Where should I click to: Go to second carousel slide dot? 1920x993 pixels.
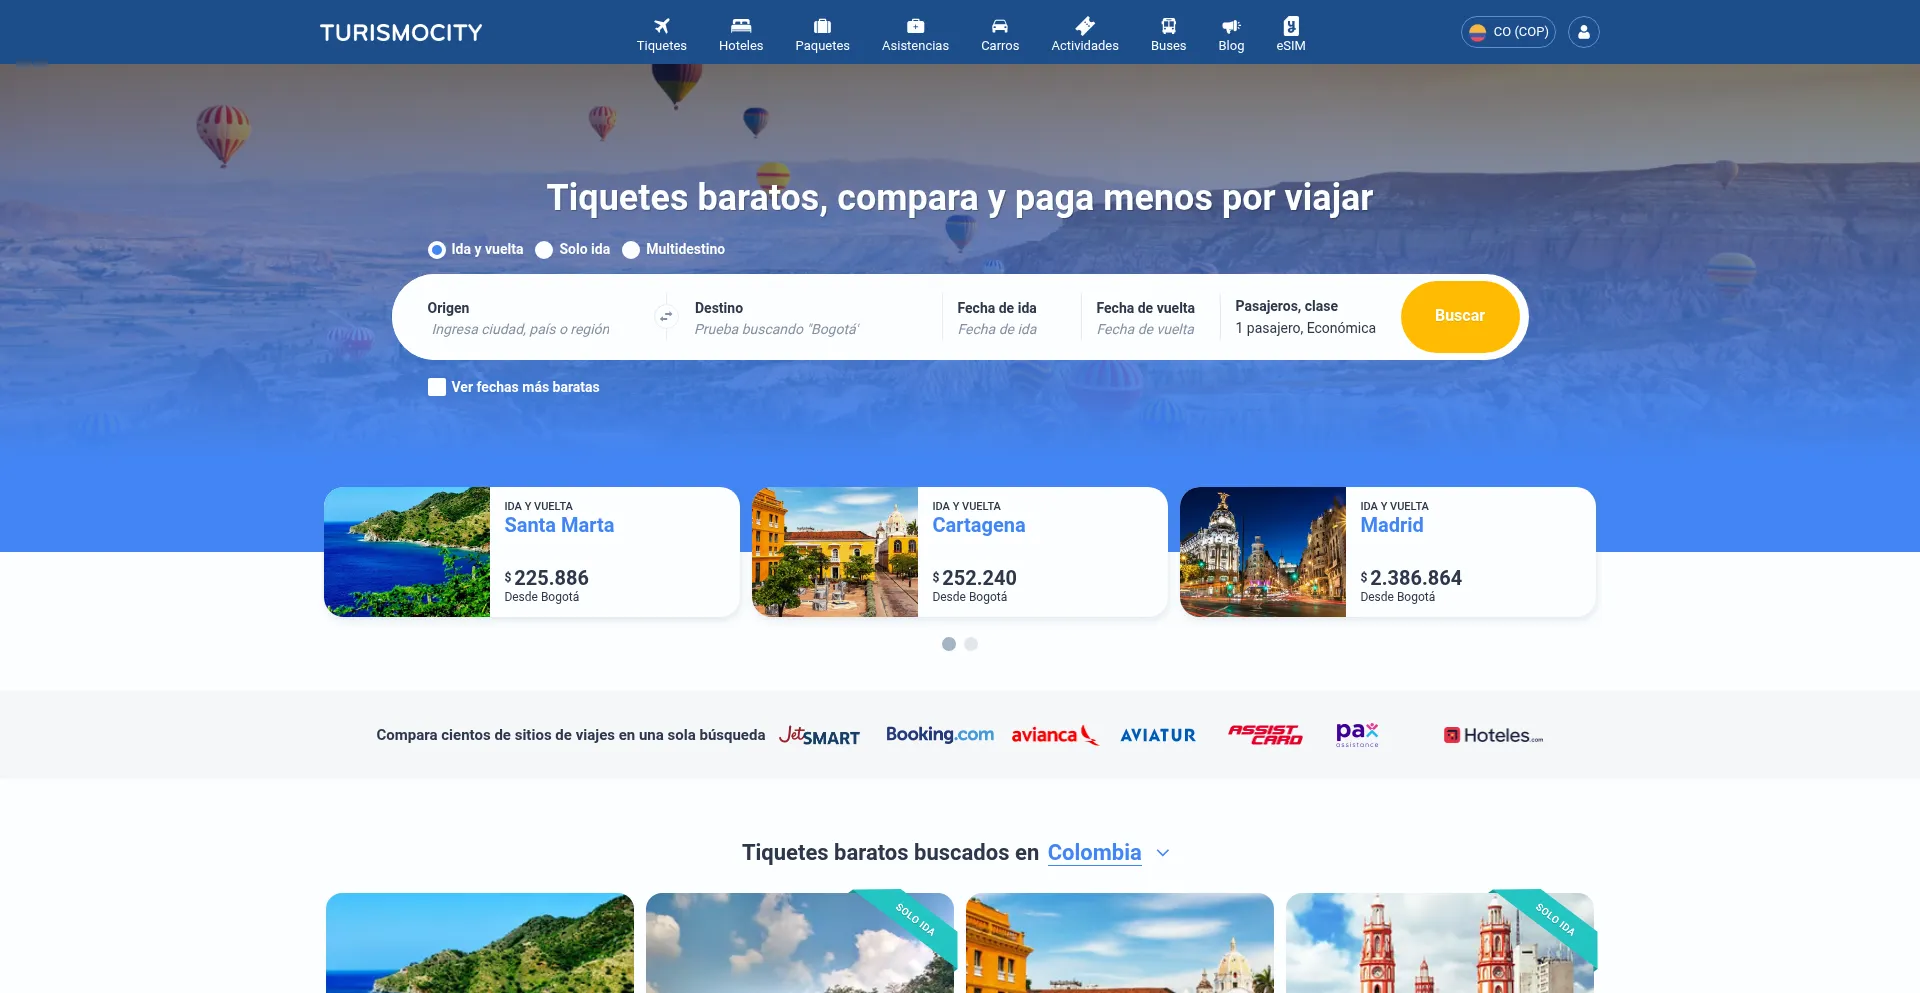coord(971,644)
